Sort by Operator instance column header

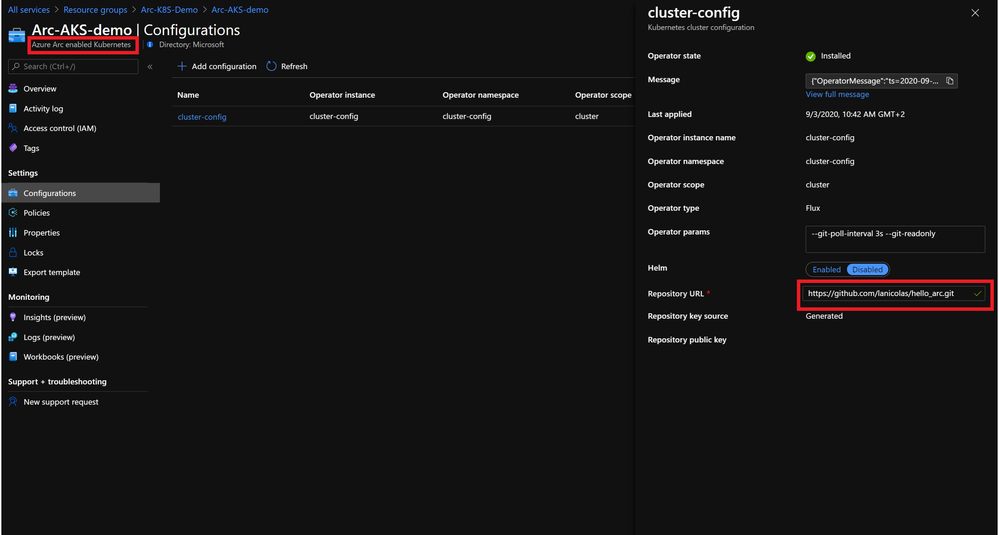click(x=342, y=95)
